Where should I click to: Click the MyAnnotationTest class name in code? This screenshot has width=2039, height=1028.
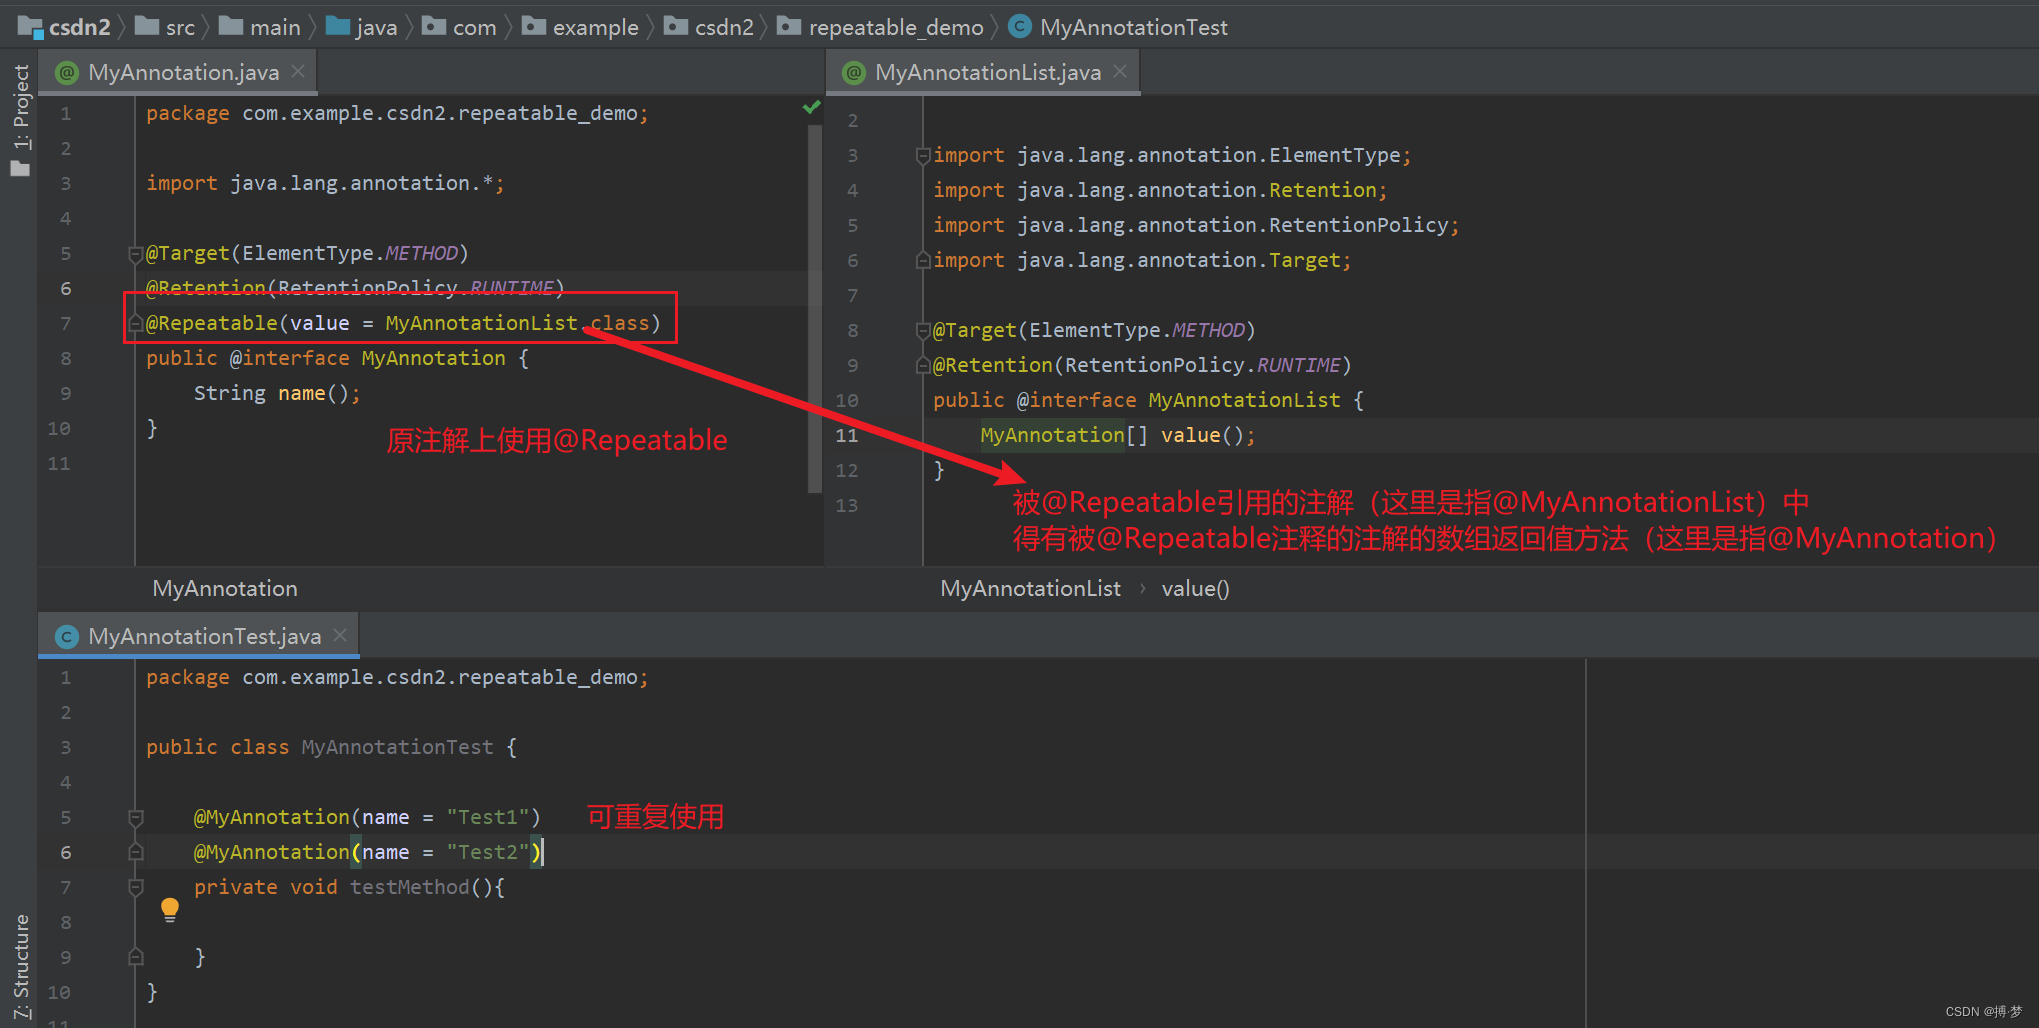(397, 747)
